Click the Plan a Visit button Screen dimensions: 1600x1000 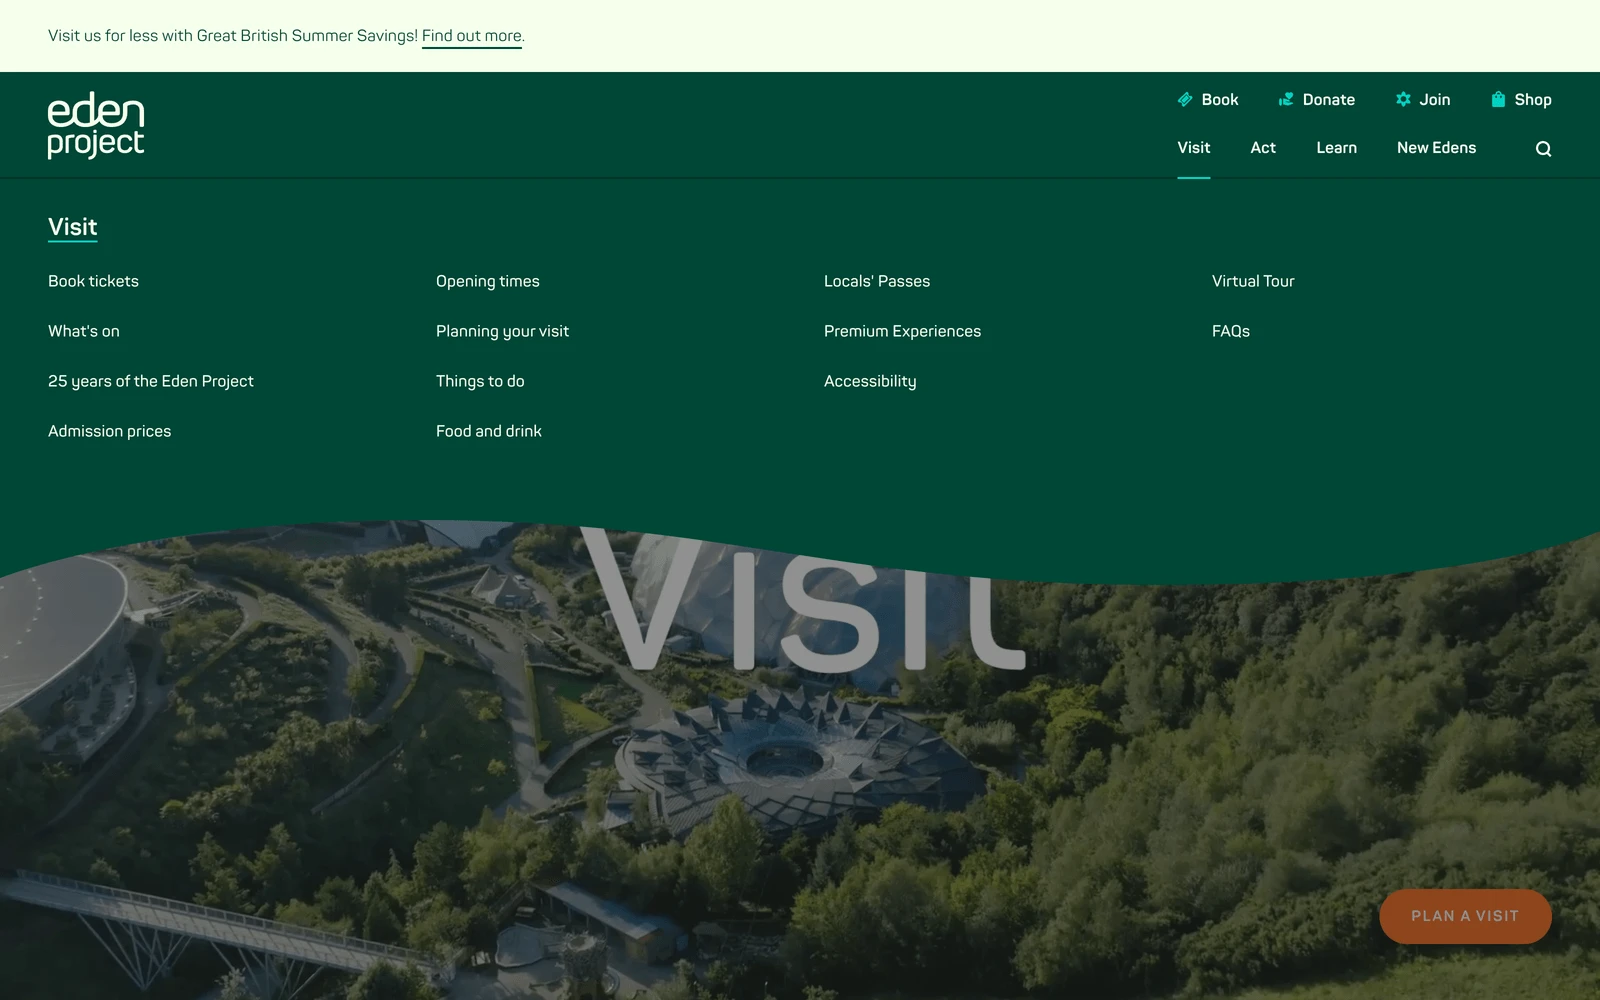click(x=1465, y=916)
